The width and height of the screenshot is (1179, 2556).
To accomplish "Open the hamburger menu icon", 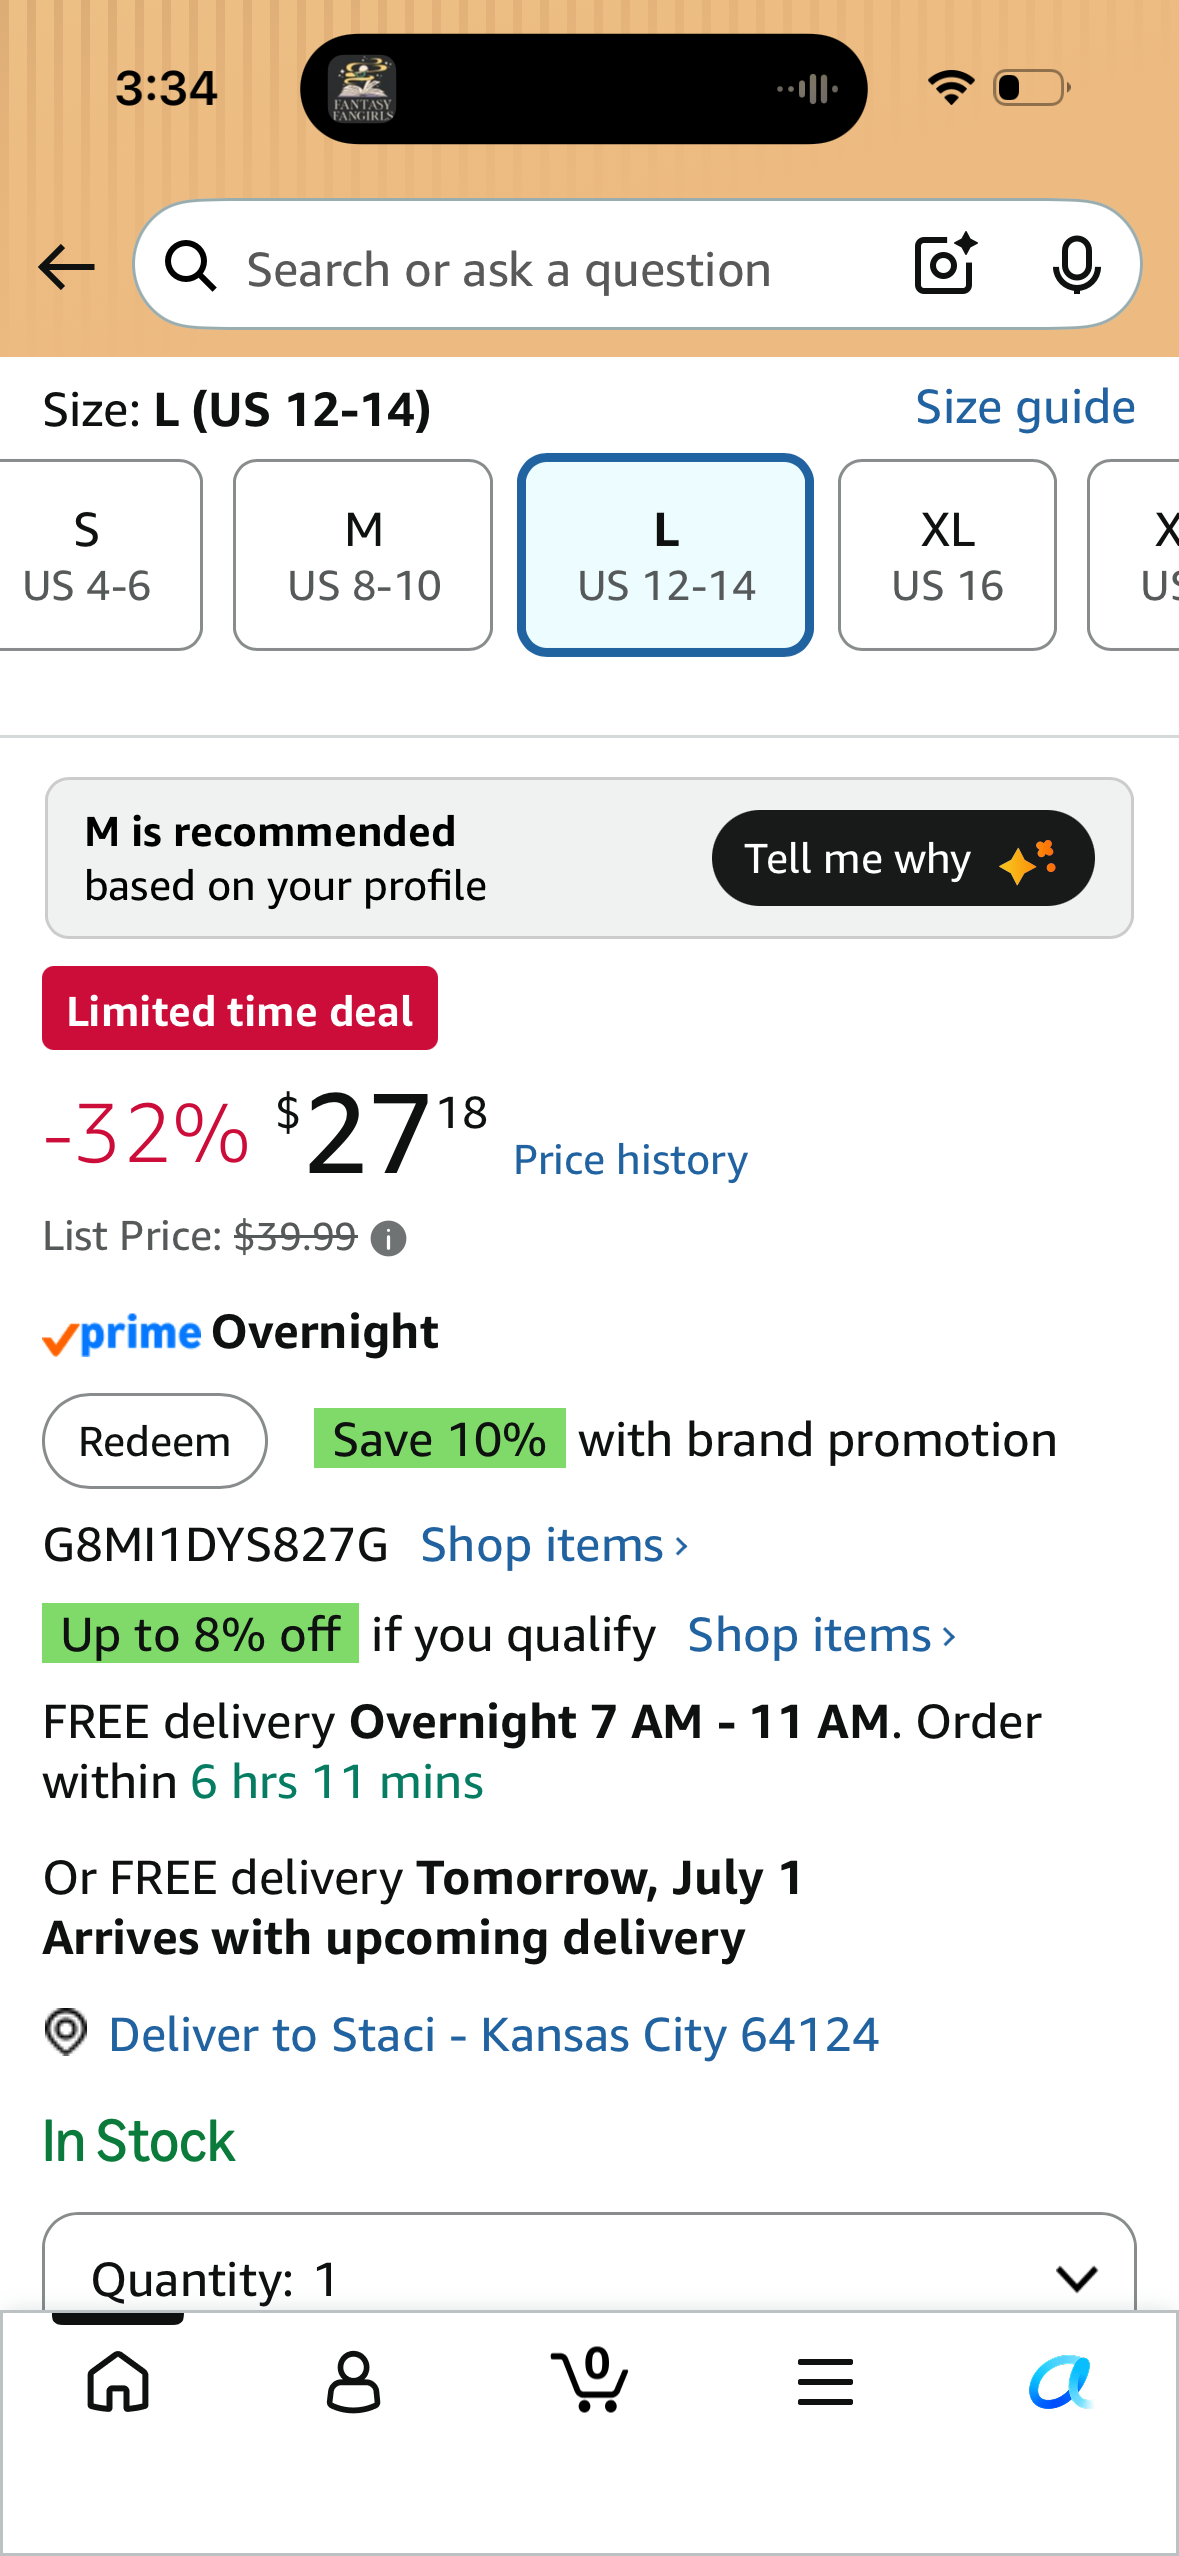I will [x=826, y=2381].
